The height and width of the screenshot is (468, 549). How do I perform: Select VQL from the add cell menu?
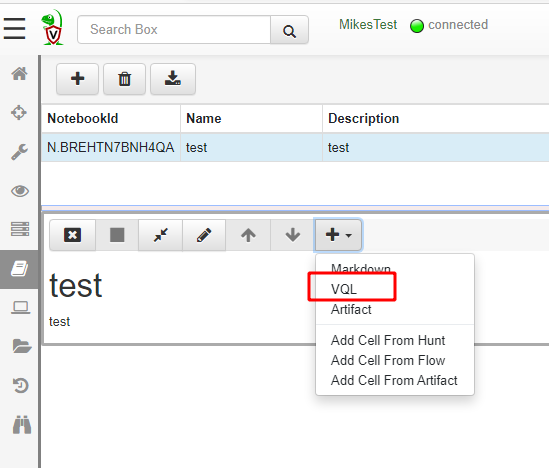click(x=344, y=289)
